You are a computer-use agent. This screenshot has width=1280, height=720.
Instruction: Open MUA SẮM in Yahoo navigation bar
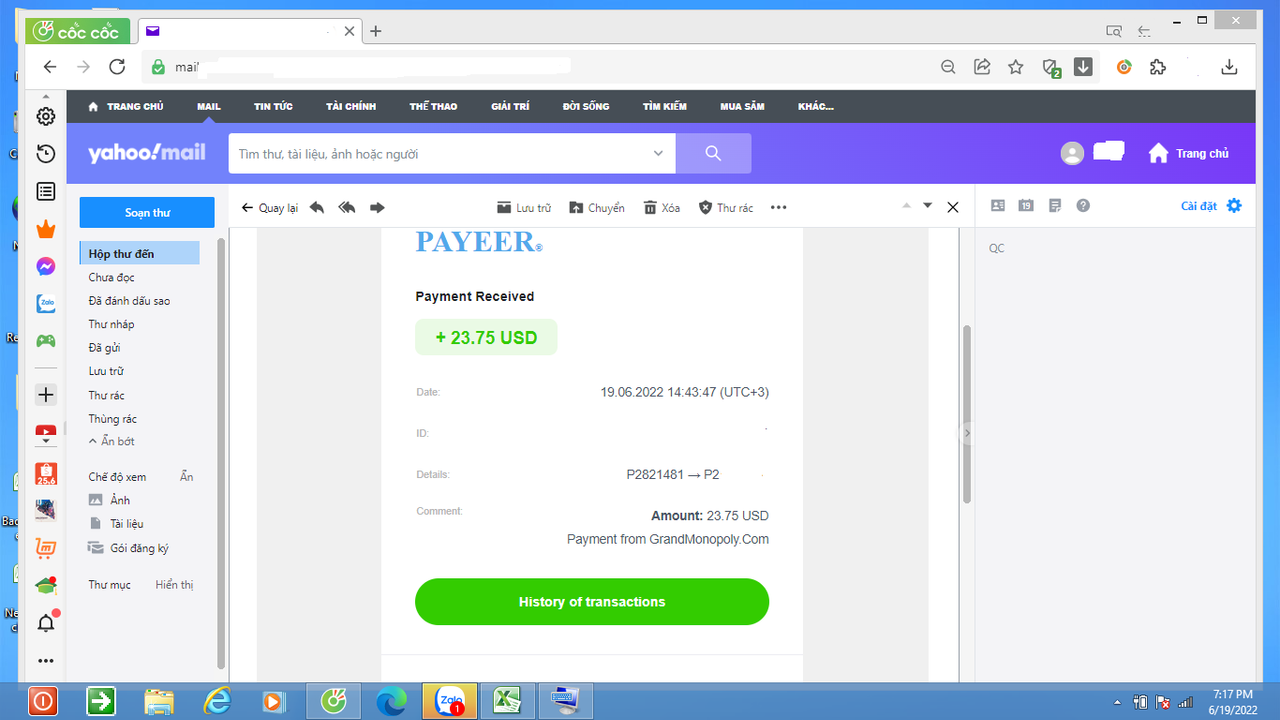tap(742, 106)
